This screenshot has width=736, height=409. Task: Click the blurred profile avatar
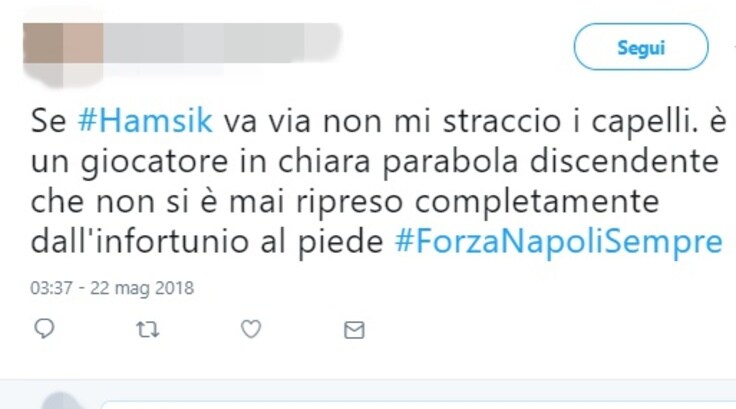tap(63, 54)
